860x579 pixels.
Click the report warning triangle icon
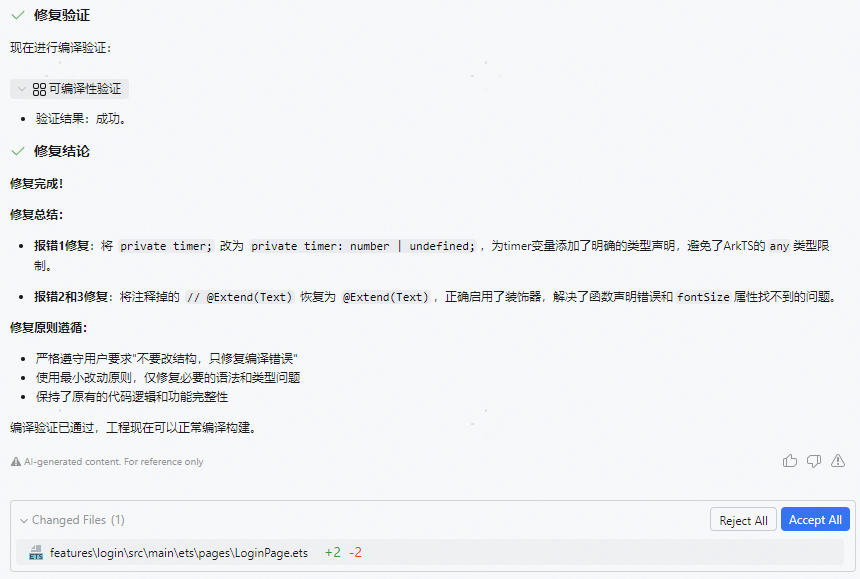point(840,461)
